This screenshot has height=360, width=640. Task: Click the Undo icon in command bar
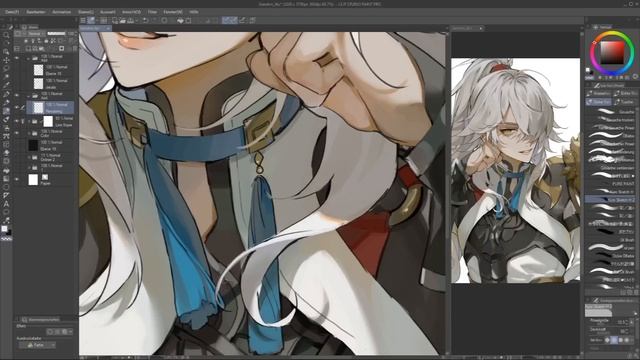(x=145, y=20)
